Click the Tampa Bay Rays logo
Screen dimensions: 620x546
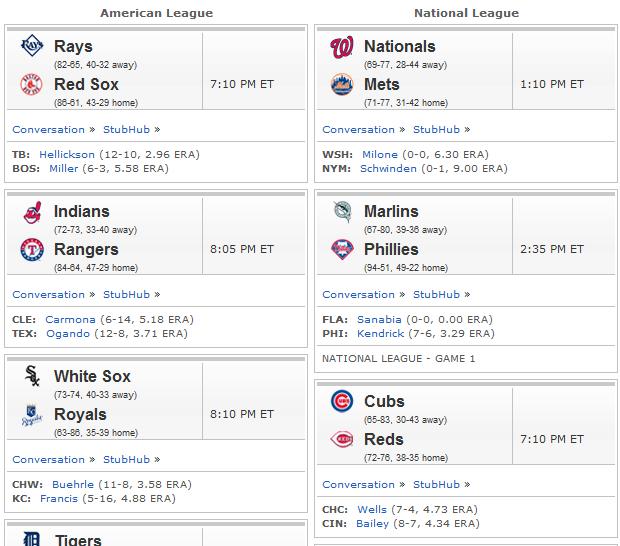(x=32, y=45)
